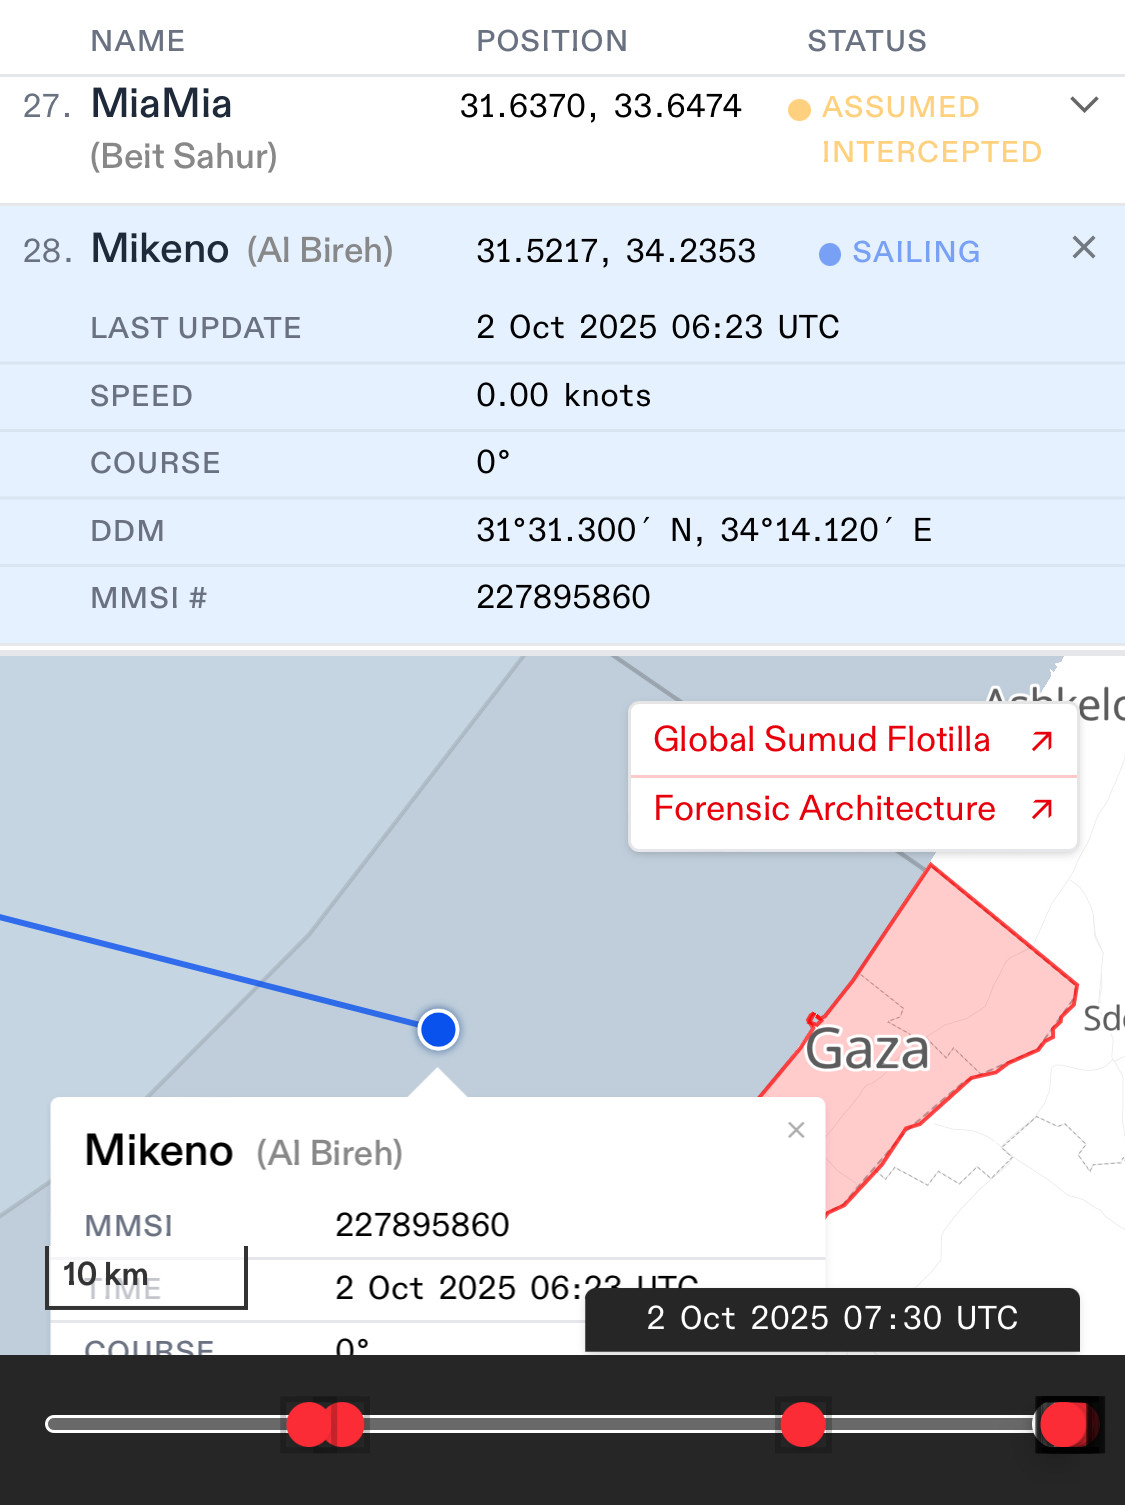Click the blue Sailing status dot
1125x1505 pixels.
tap(829, 254)
